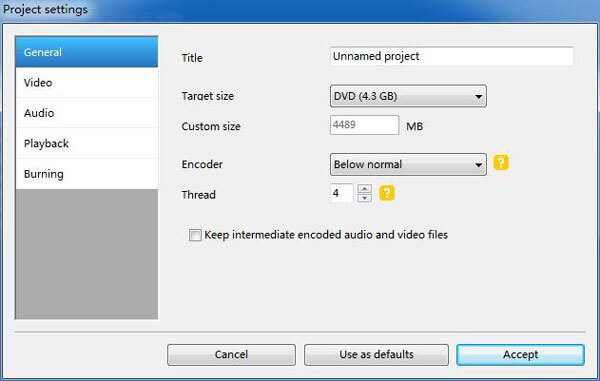Decrease Thread count with down arrow

click(365, 198)
